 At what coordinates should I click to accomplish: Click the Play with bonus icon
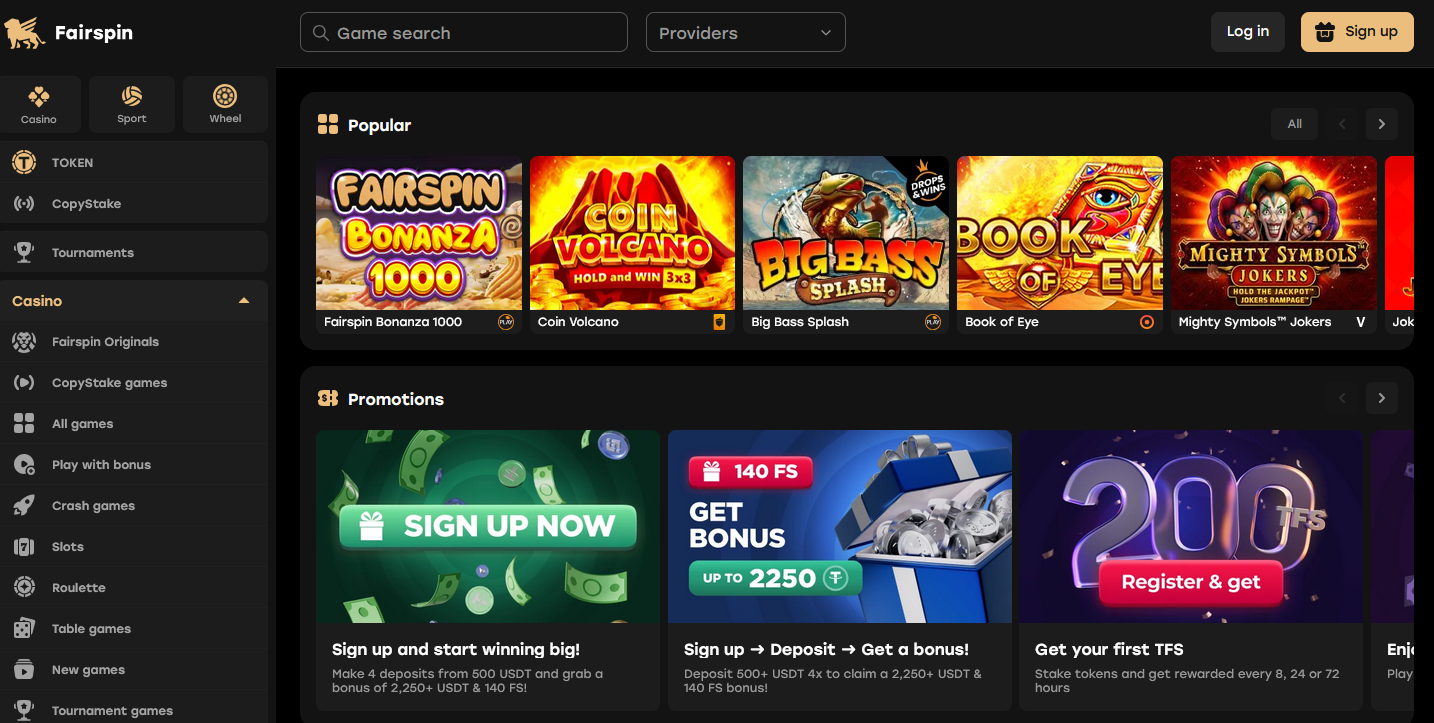(x=24, y=465)
